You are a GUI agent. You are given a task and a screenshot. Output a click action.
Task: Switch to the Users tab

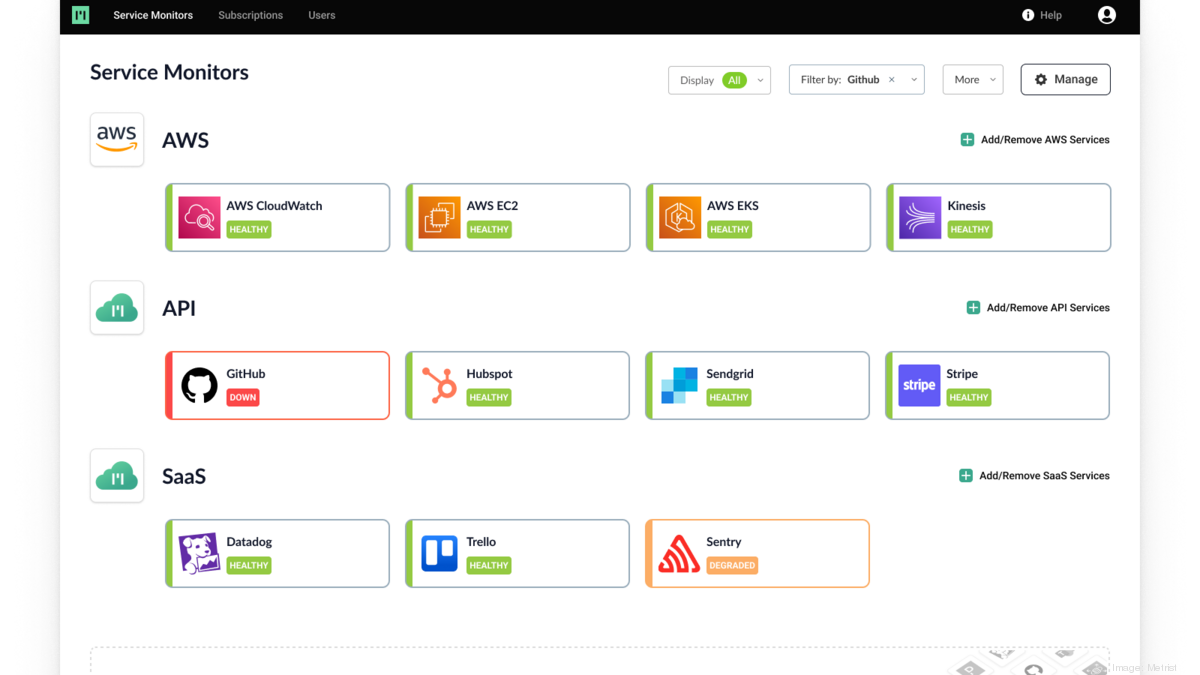[x=321, y=15]
